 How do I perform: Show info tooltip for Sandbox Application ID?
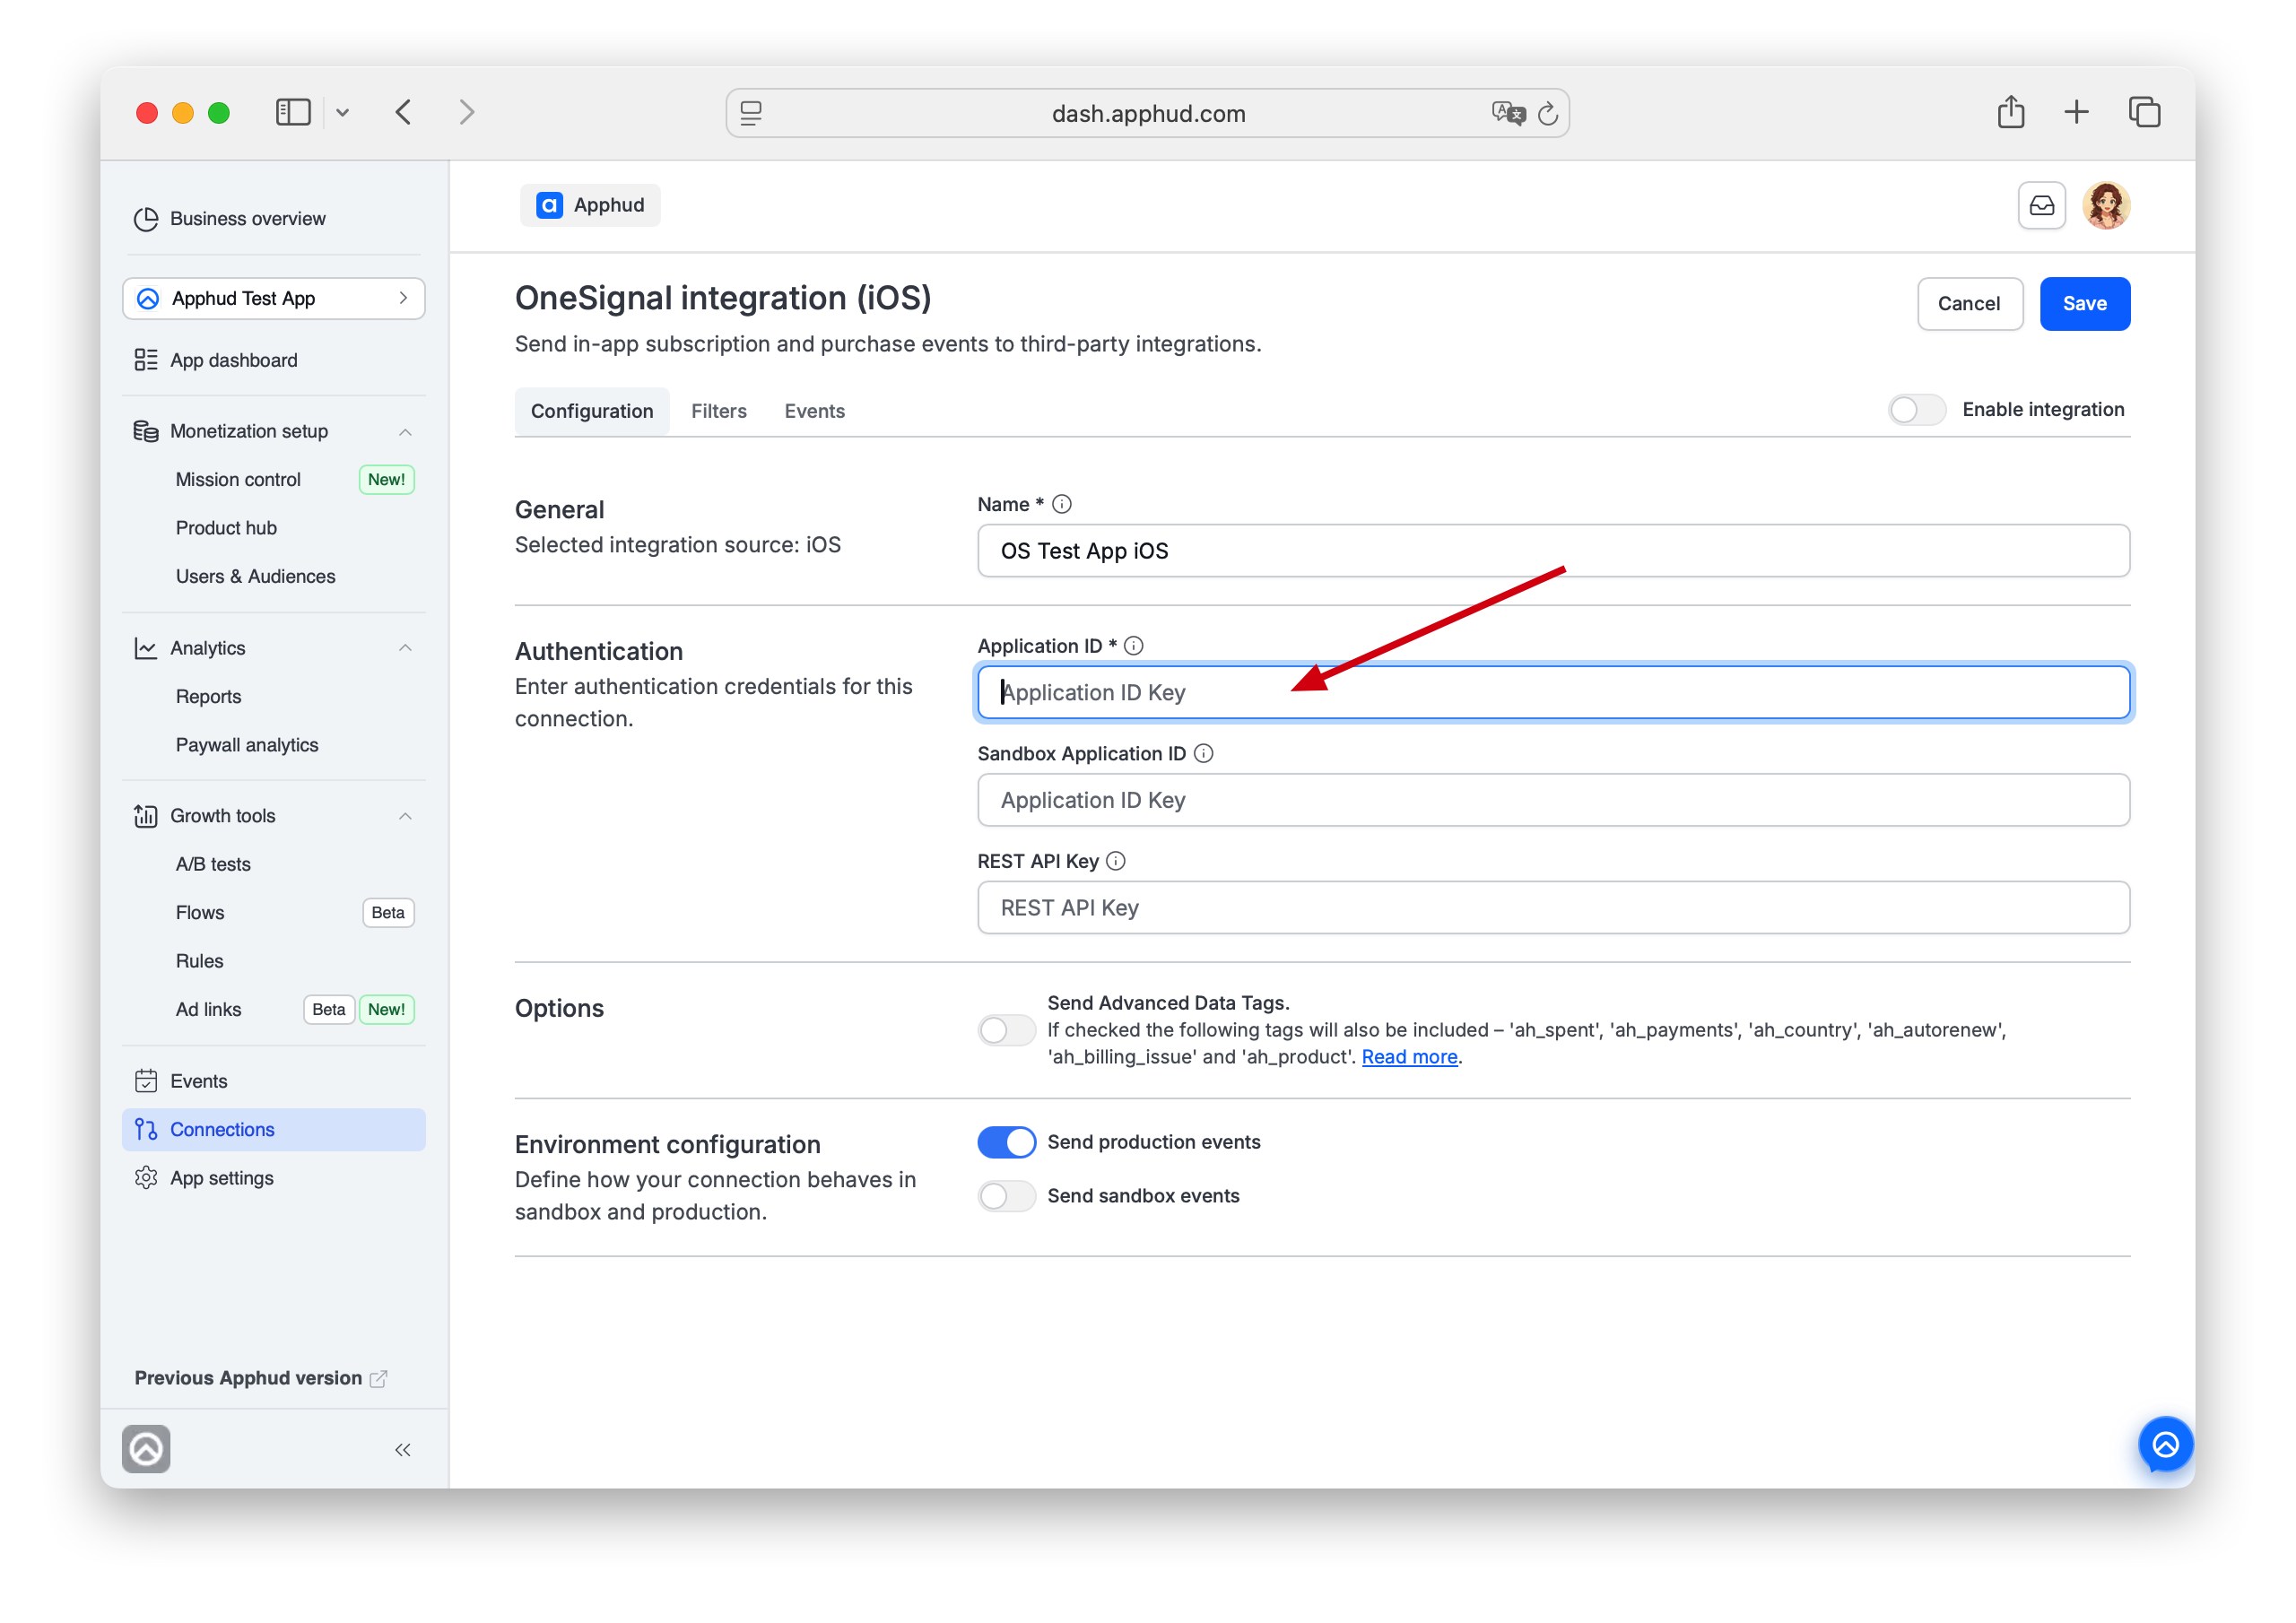(1204, 754)
